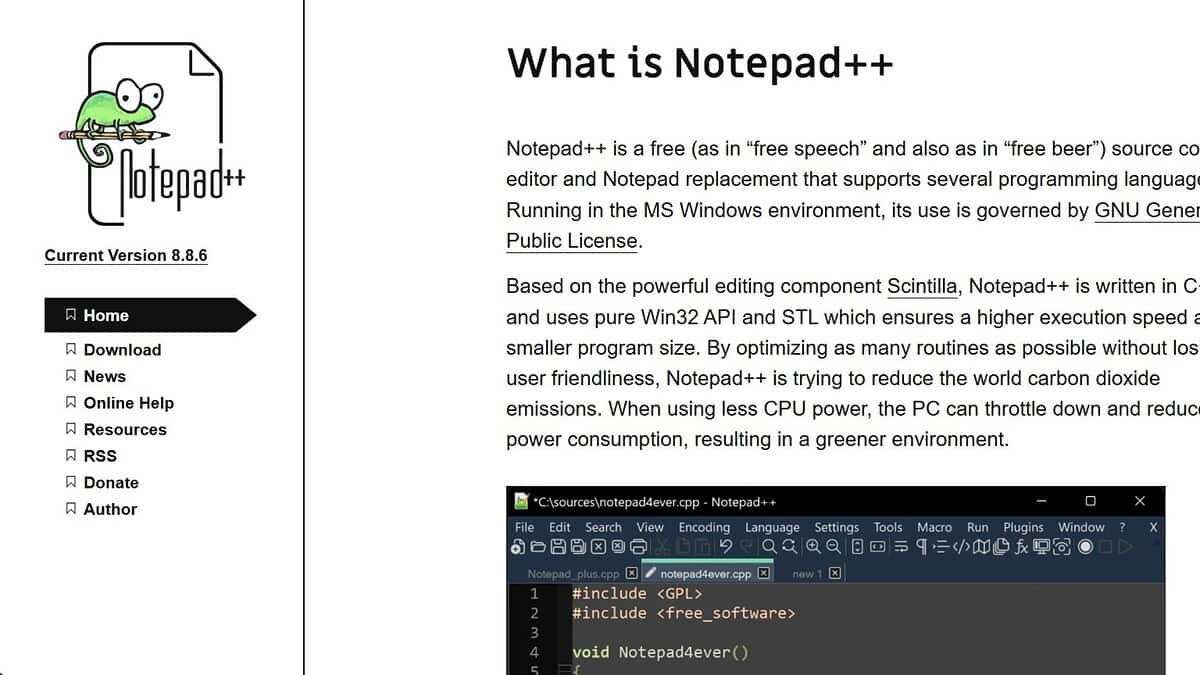Viewport: 1200px width, 675px height.
Task: Toggle the Word Wrap icon
Action: click(901, 547)
